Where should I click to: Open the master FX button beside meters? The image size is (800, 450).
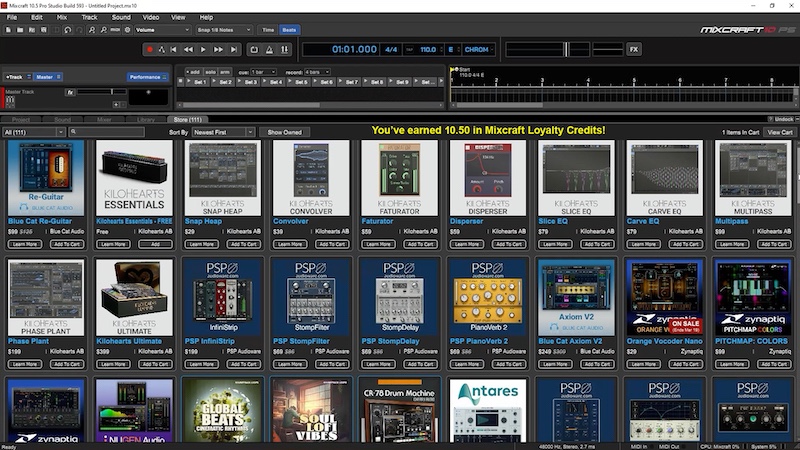click(633, 49)
